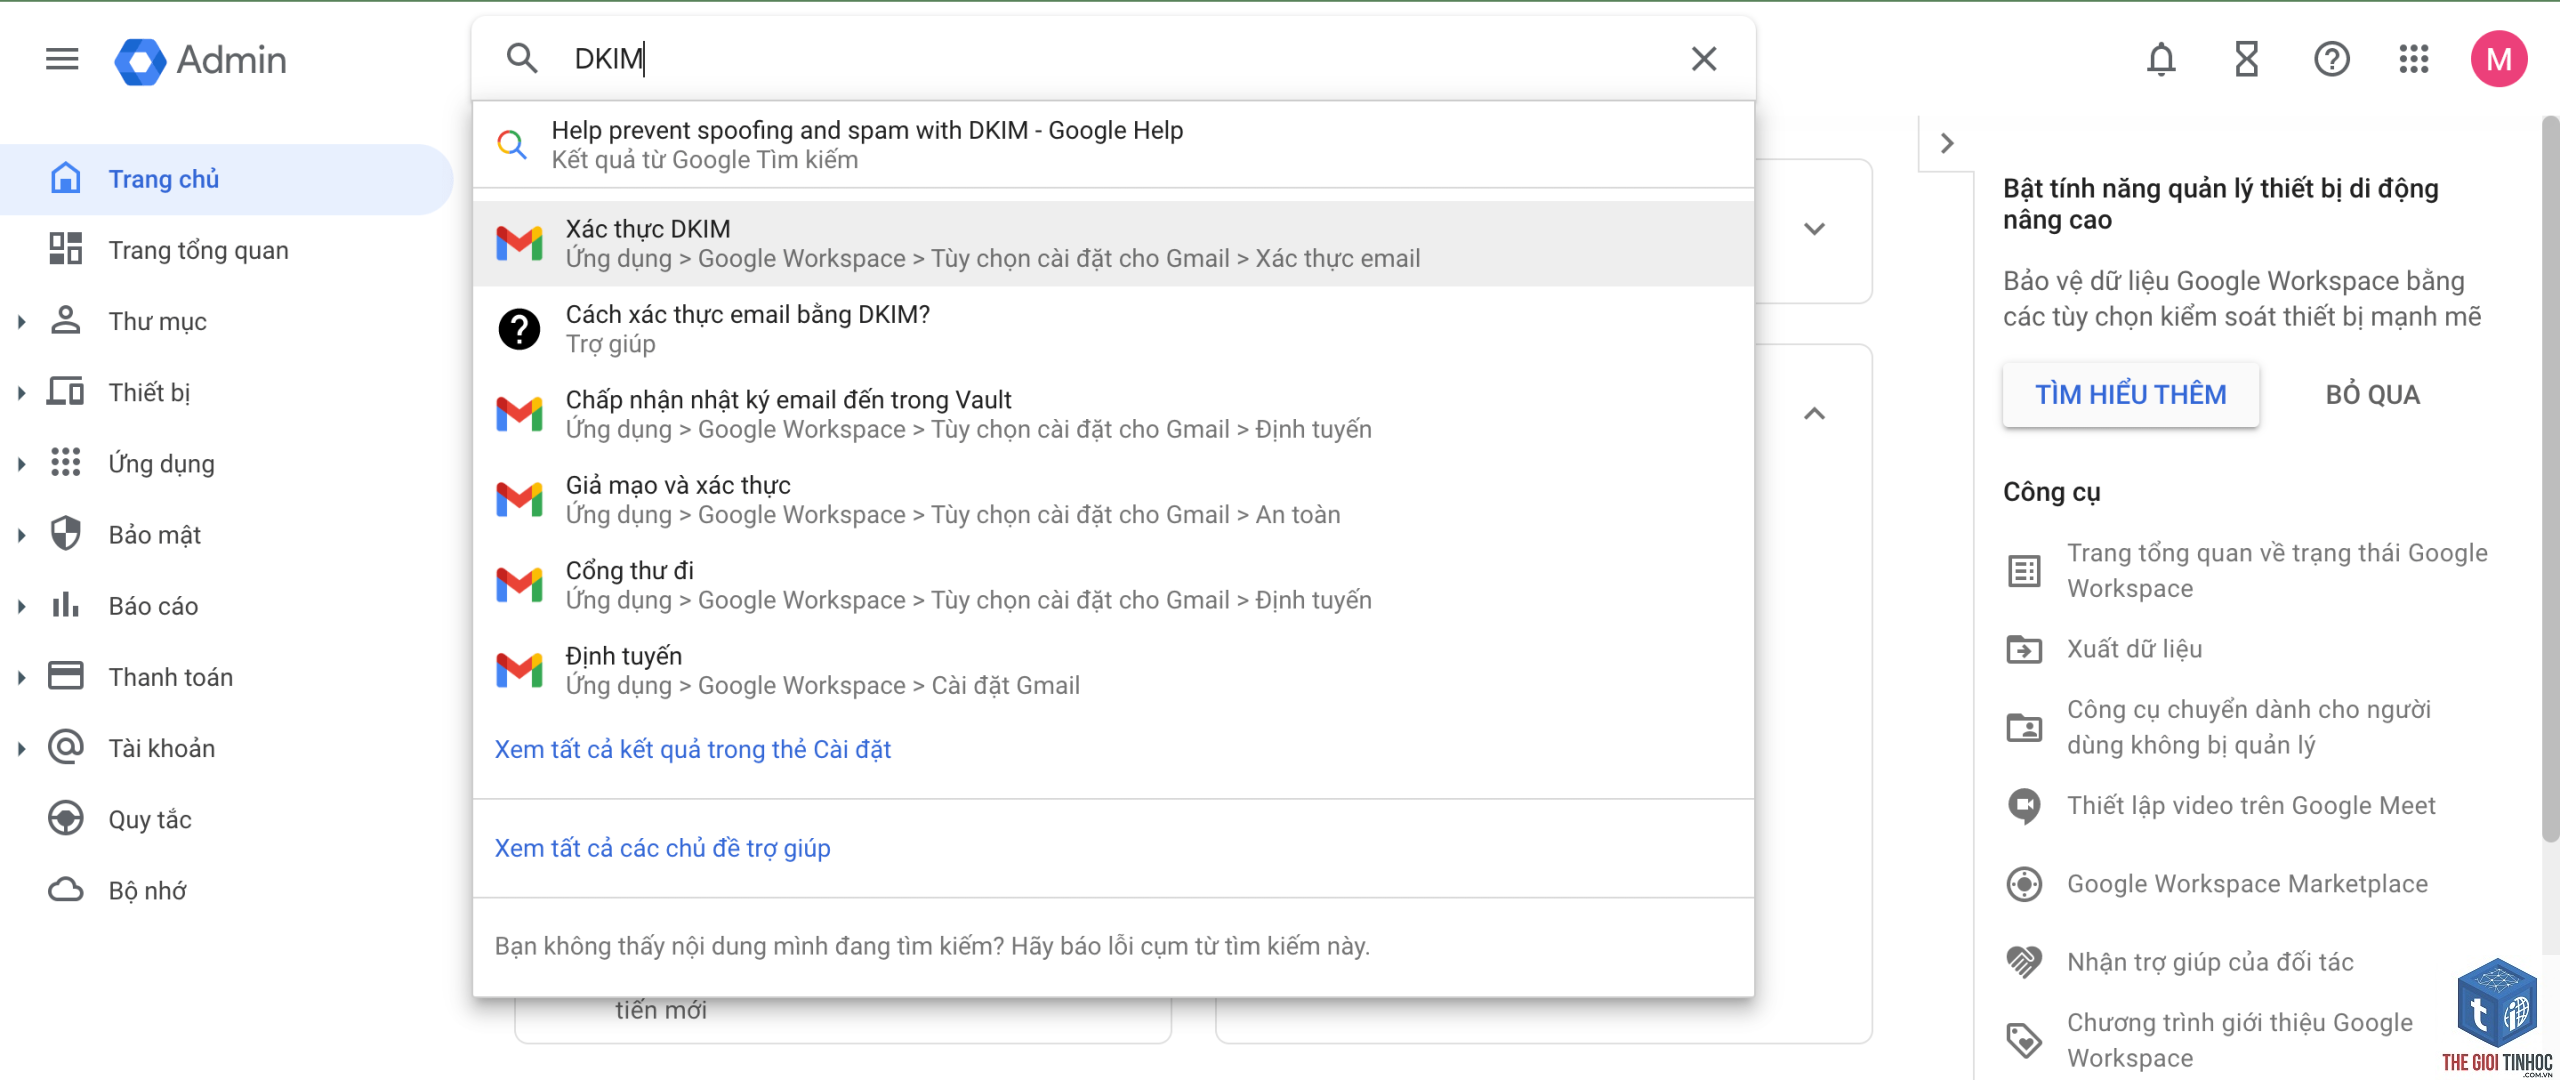Click Xem tất cả kết quả Cài đặt link
Screen dimensions: 2560x1080
(692, 749)
